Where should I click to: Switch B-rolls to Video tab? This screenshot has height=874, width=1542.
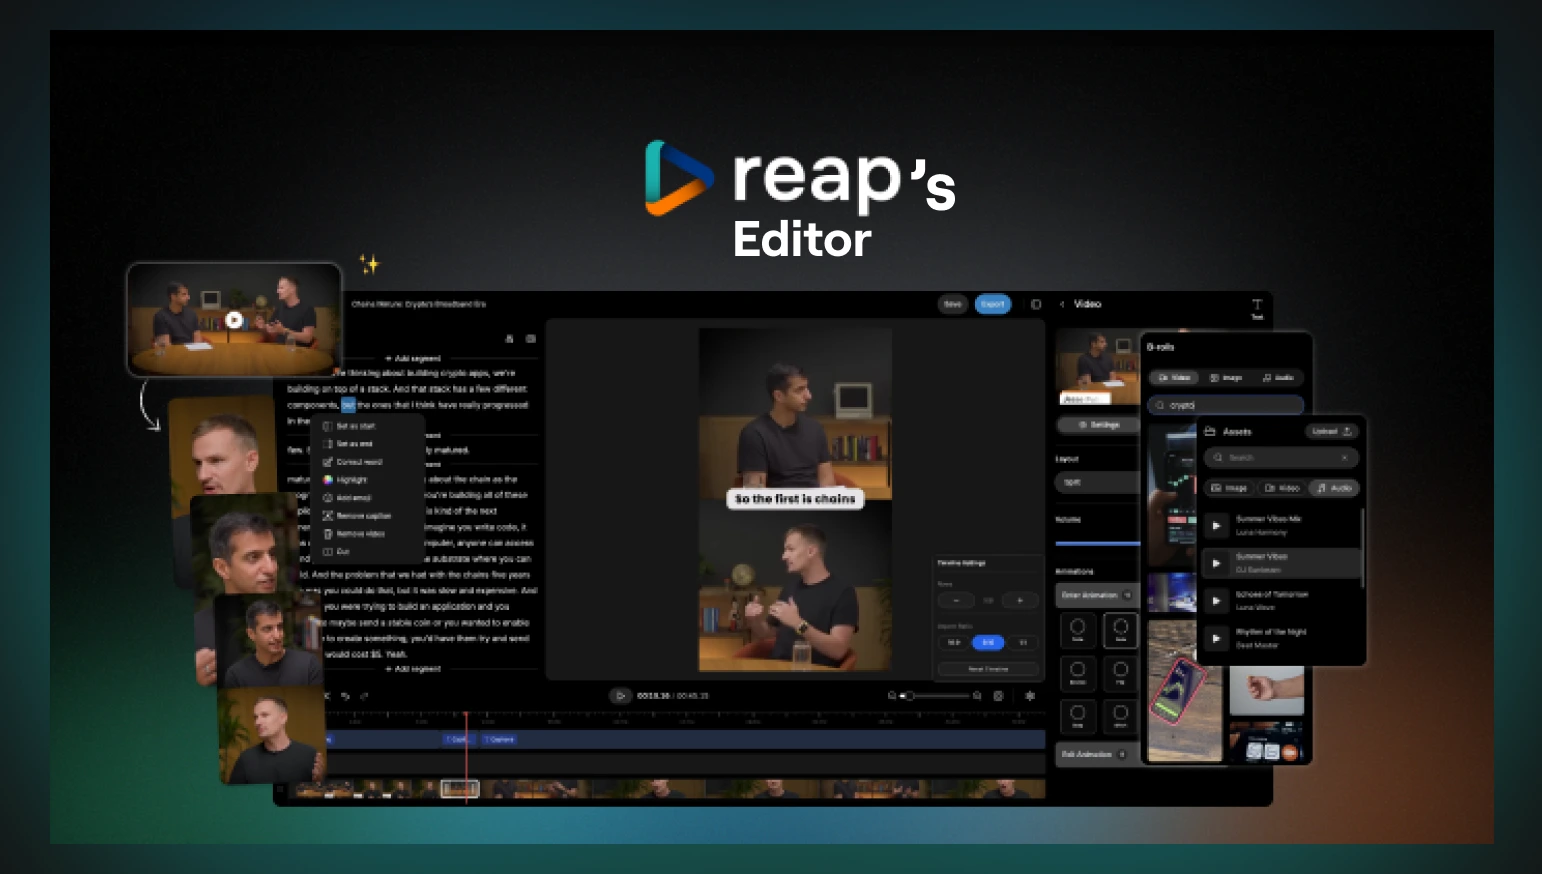click(x=1175, y=378)
